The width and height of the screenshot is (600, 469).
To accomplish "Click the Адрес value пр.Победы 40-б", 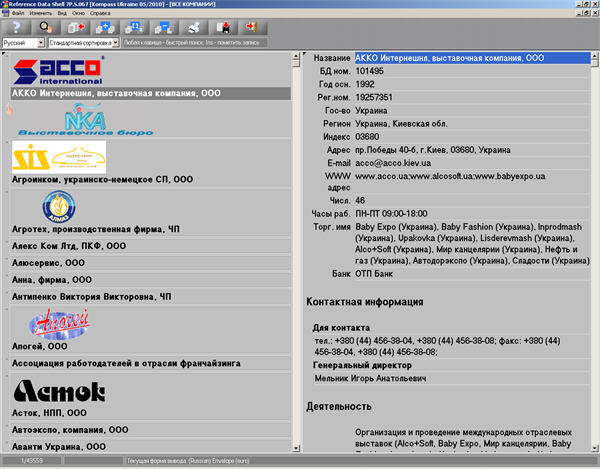I will pyautogui.click(x=433, y=150).
